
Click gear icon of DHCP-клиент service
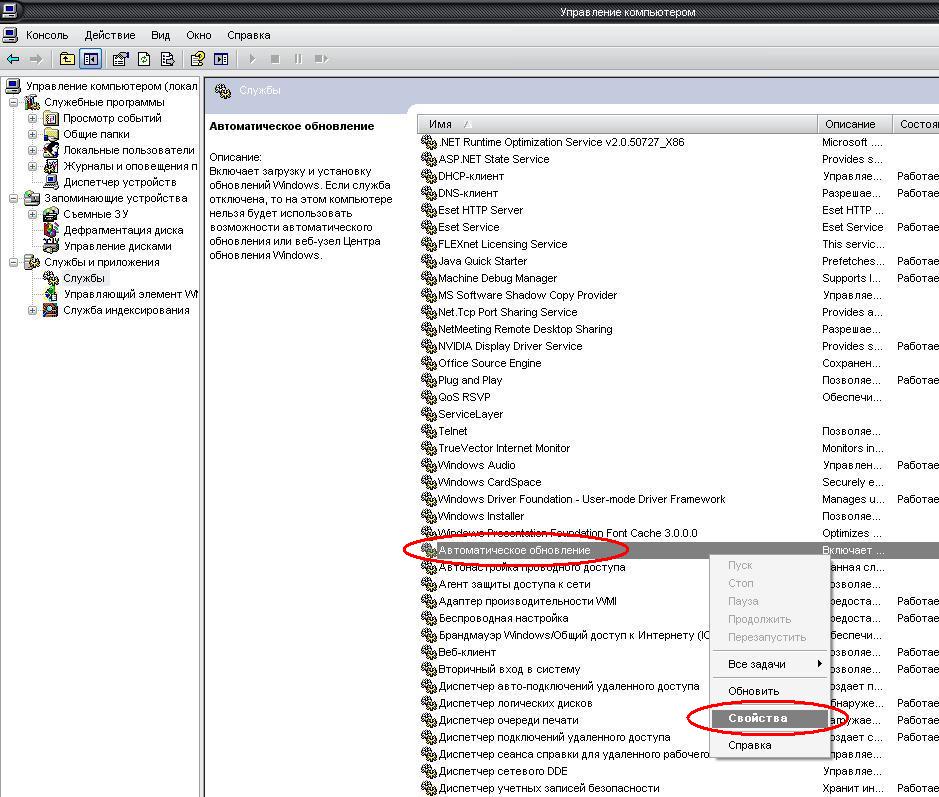click(428, 176)
